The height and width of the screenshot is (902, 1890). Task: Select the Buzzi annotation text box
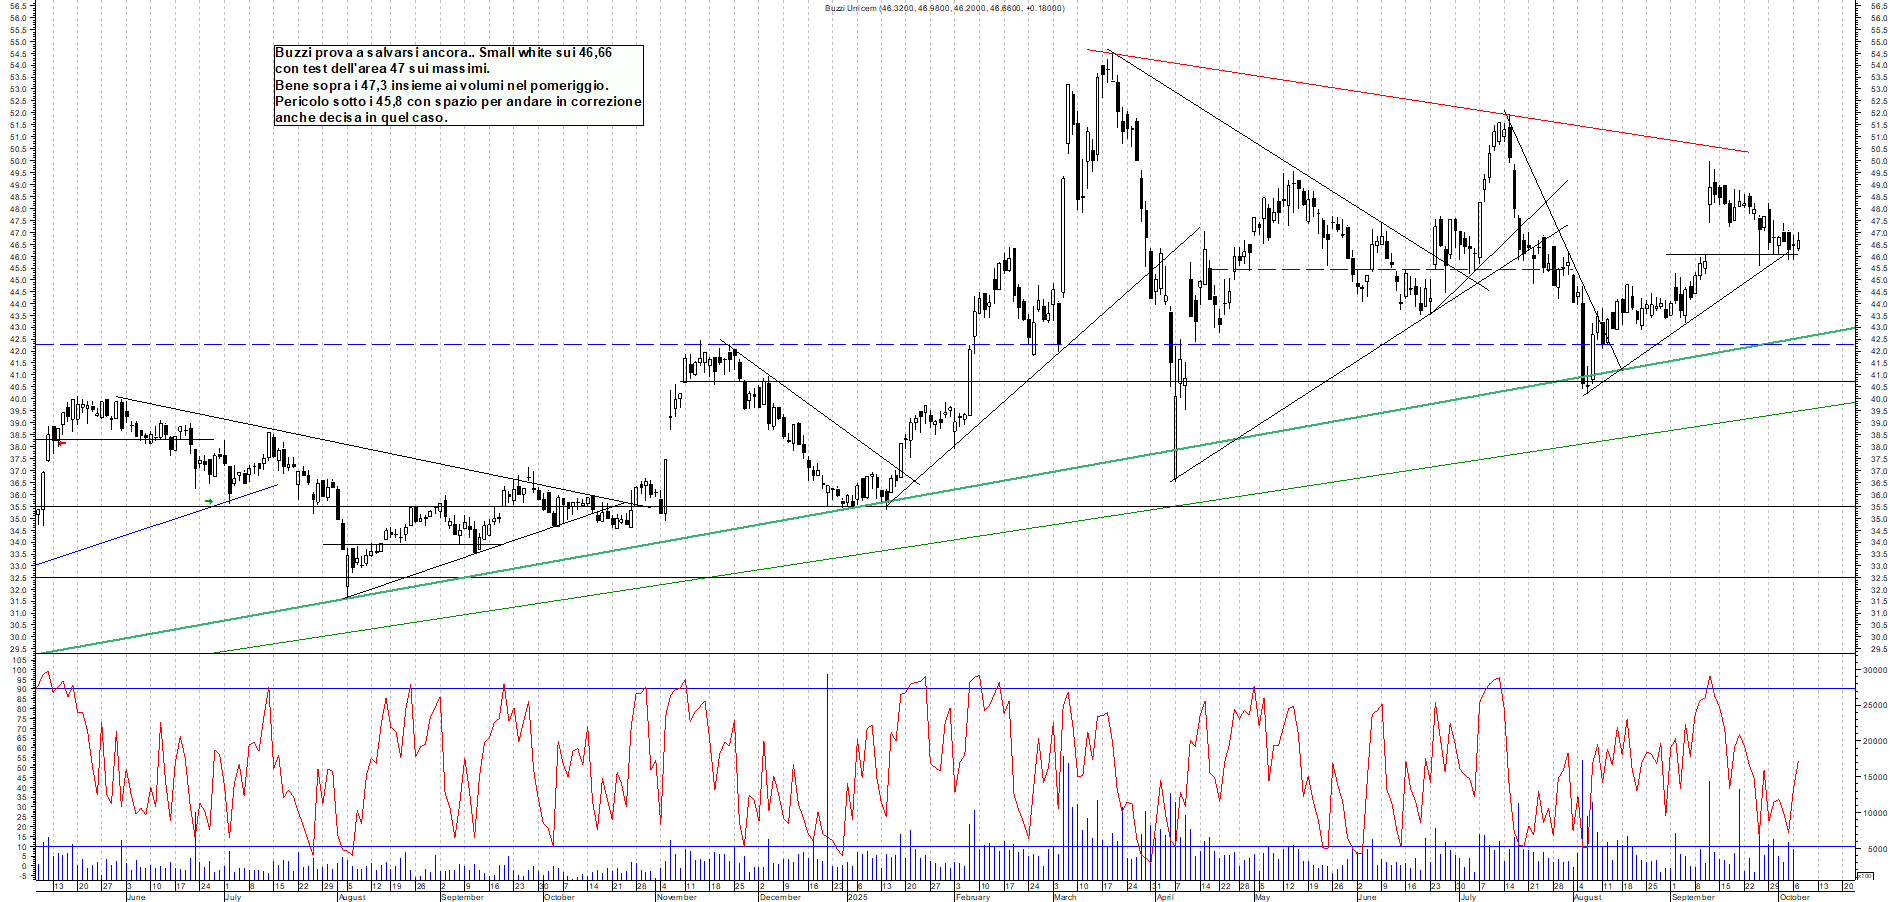pos(458,85)
